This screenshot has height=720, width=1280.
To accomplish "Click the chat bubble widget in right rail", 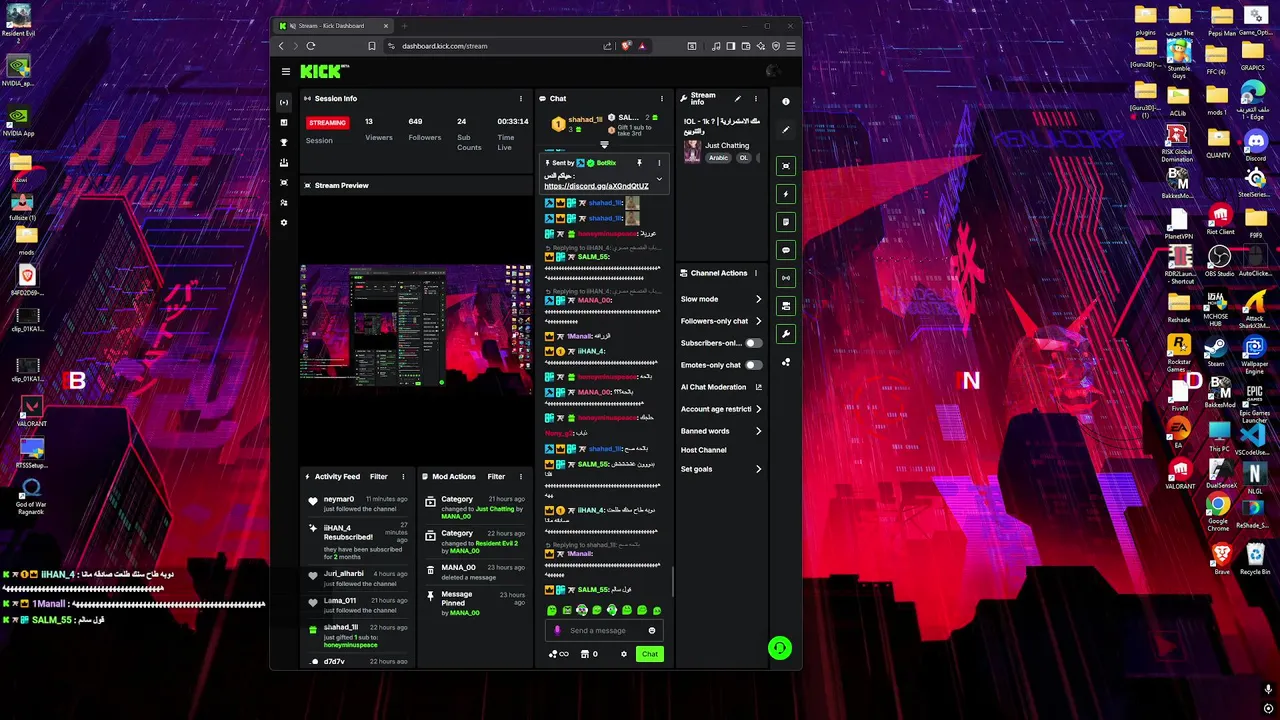I will pos(786,250).
